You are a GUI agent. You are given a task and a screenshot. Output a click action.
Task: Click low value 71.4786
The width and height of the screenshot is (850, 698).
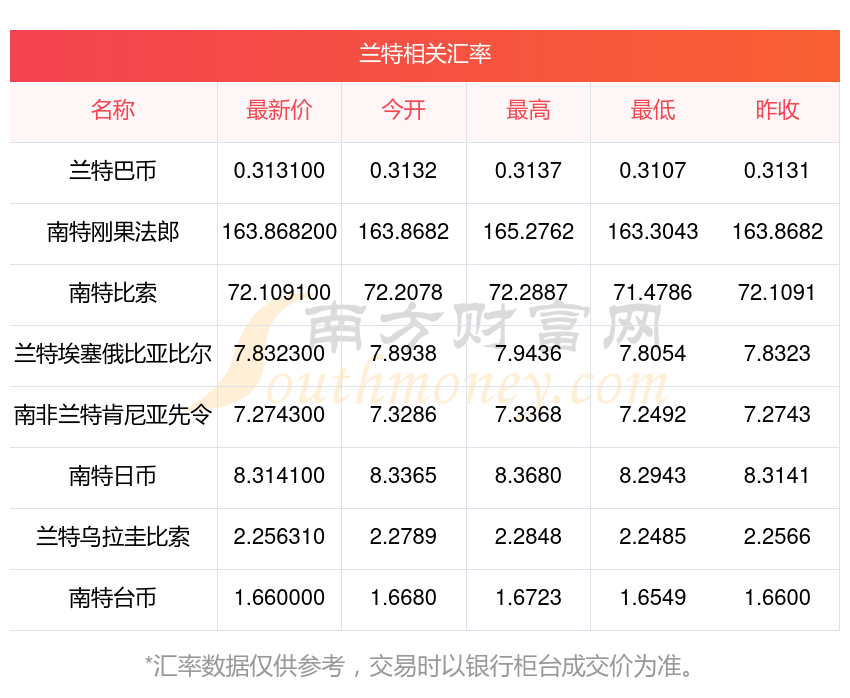coord(653,293)
